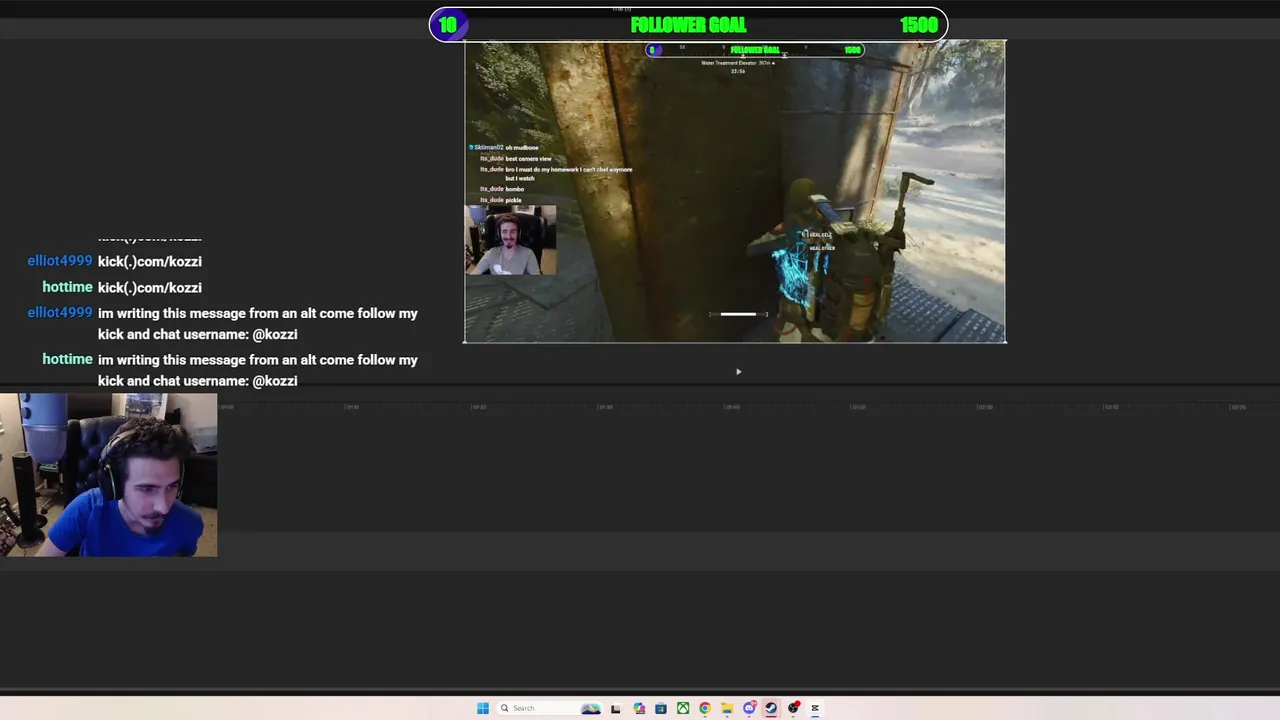Switch to Google Chrome in taskbar
1280x720 pixels.
click(705, 708)
